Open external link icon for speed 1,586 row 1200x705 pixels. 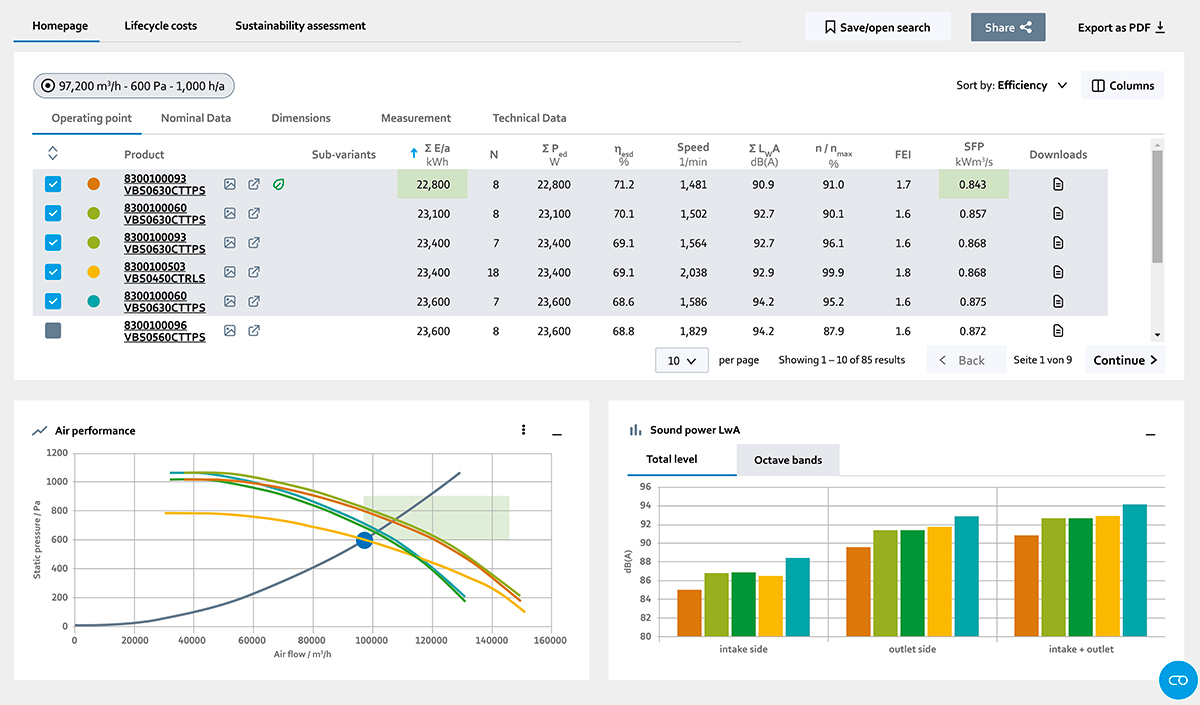pyautogui.click(x=254, y=301)
